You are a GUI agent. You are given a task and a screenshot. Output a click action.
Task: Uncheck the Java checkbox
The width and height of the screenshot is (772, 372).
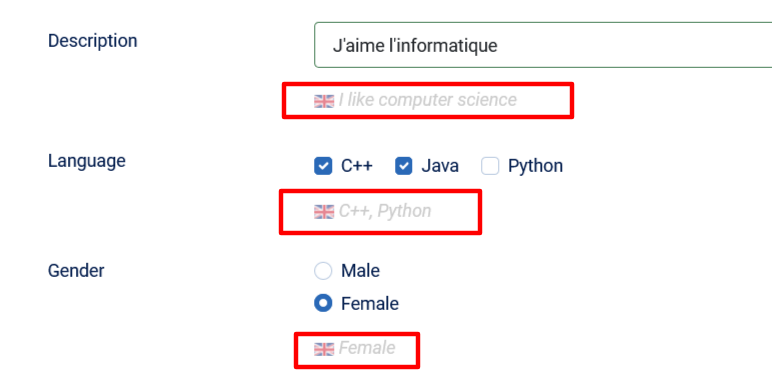pos(403,166)
